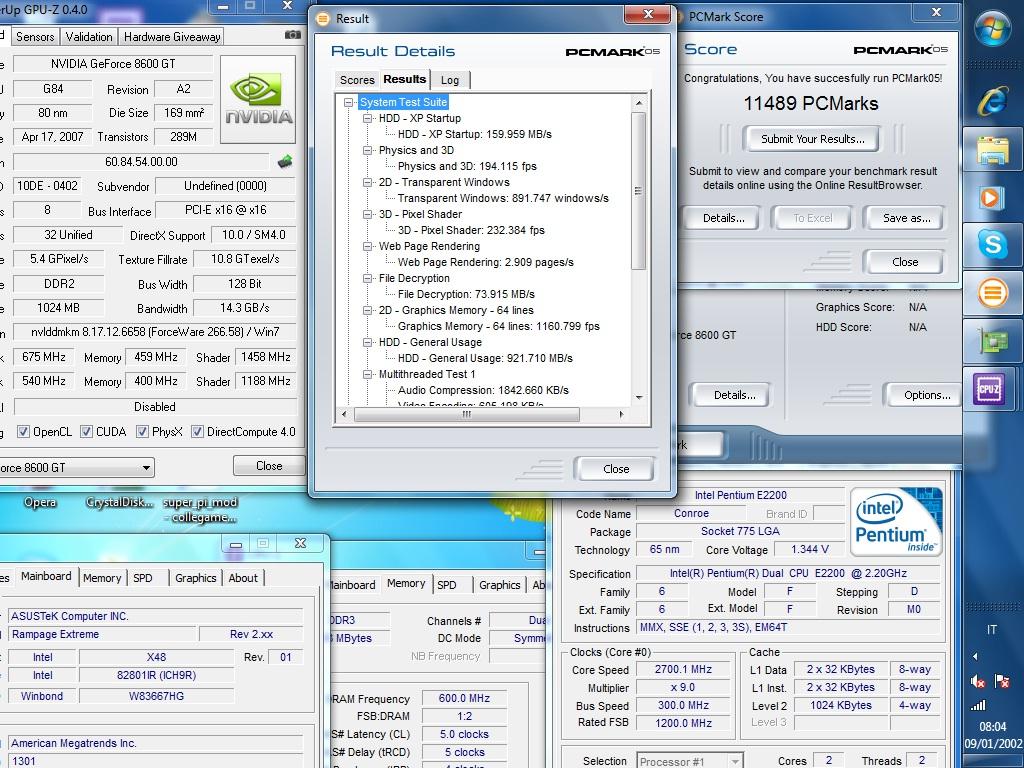
Task: Collapse the HDD - XP Startup node
Action: (368, 118)
